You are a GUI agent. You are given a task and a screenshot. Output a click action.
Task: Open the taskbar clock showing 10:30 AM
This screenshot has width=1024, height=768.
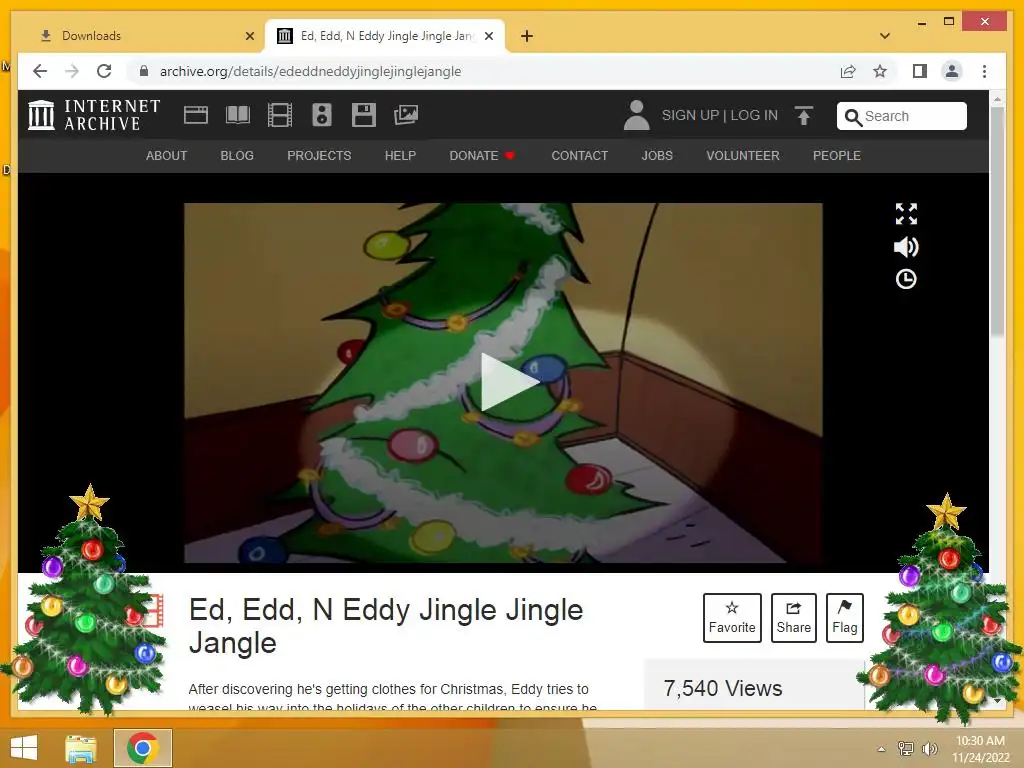pos(980,748)
